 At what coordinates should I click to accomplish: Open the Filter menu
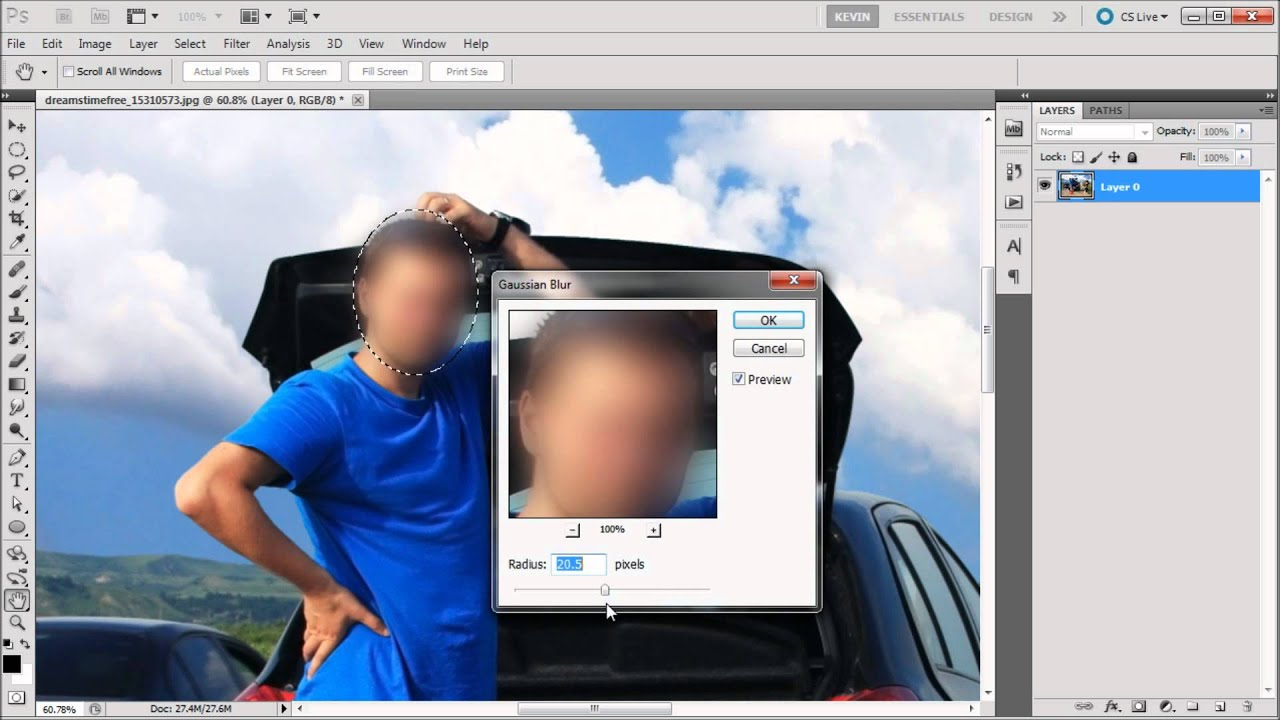coord(236,43)
